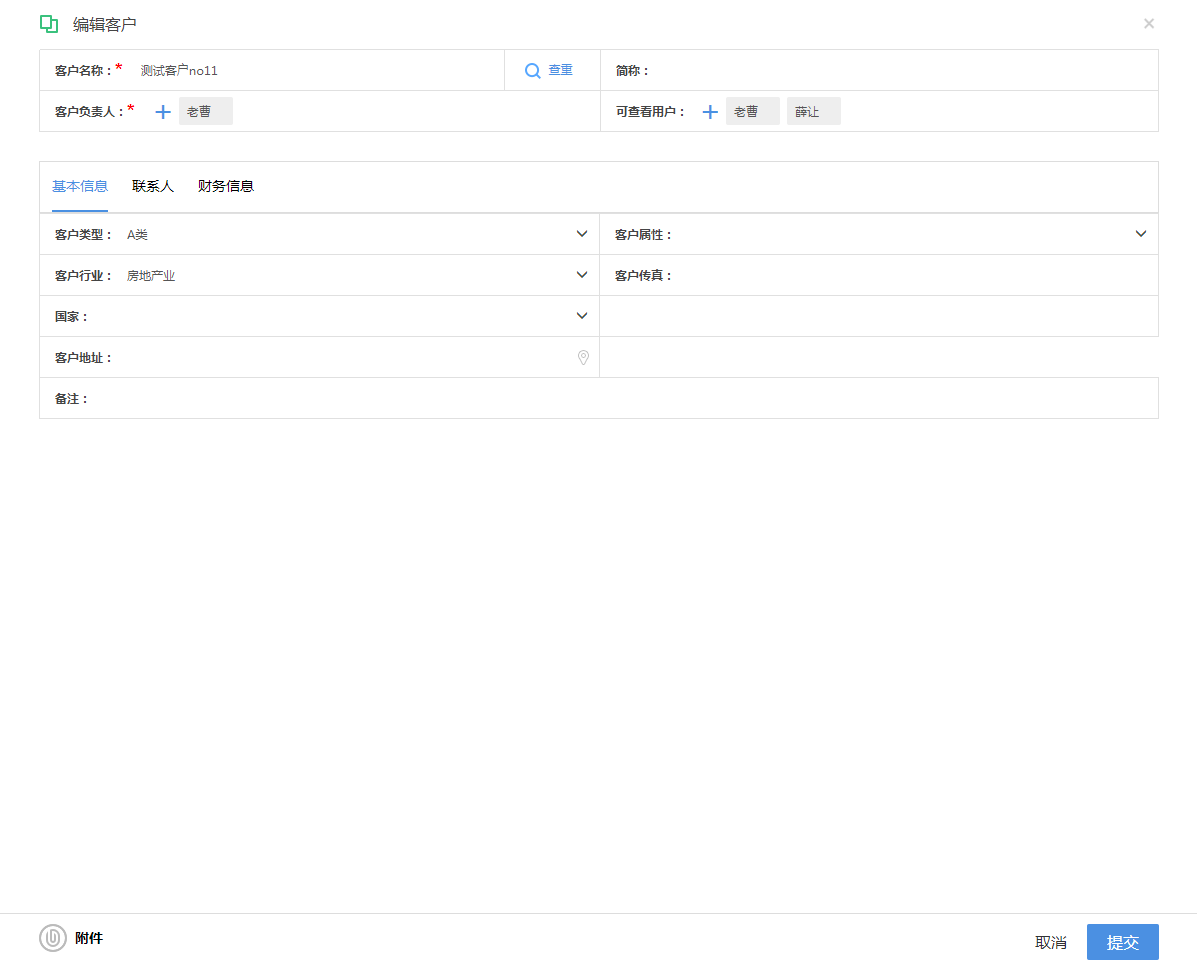Screen dimensions: 1197x972
Task: Click the 查重 link
Action: (560, 70)
